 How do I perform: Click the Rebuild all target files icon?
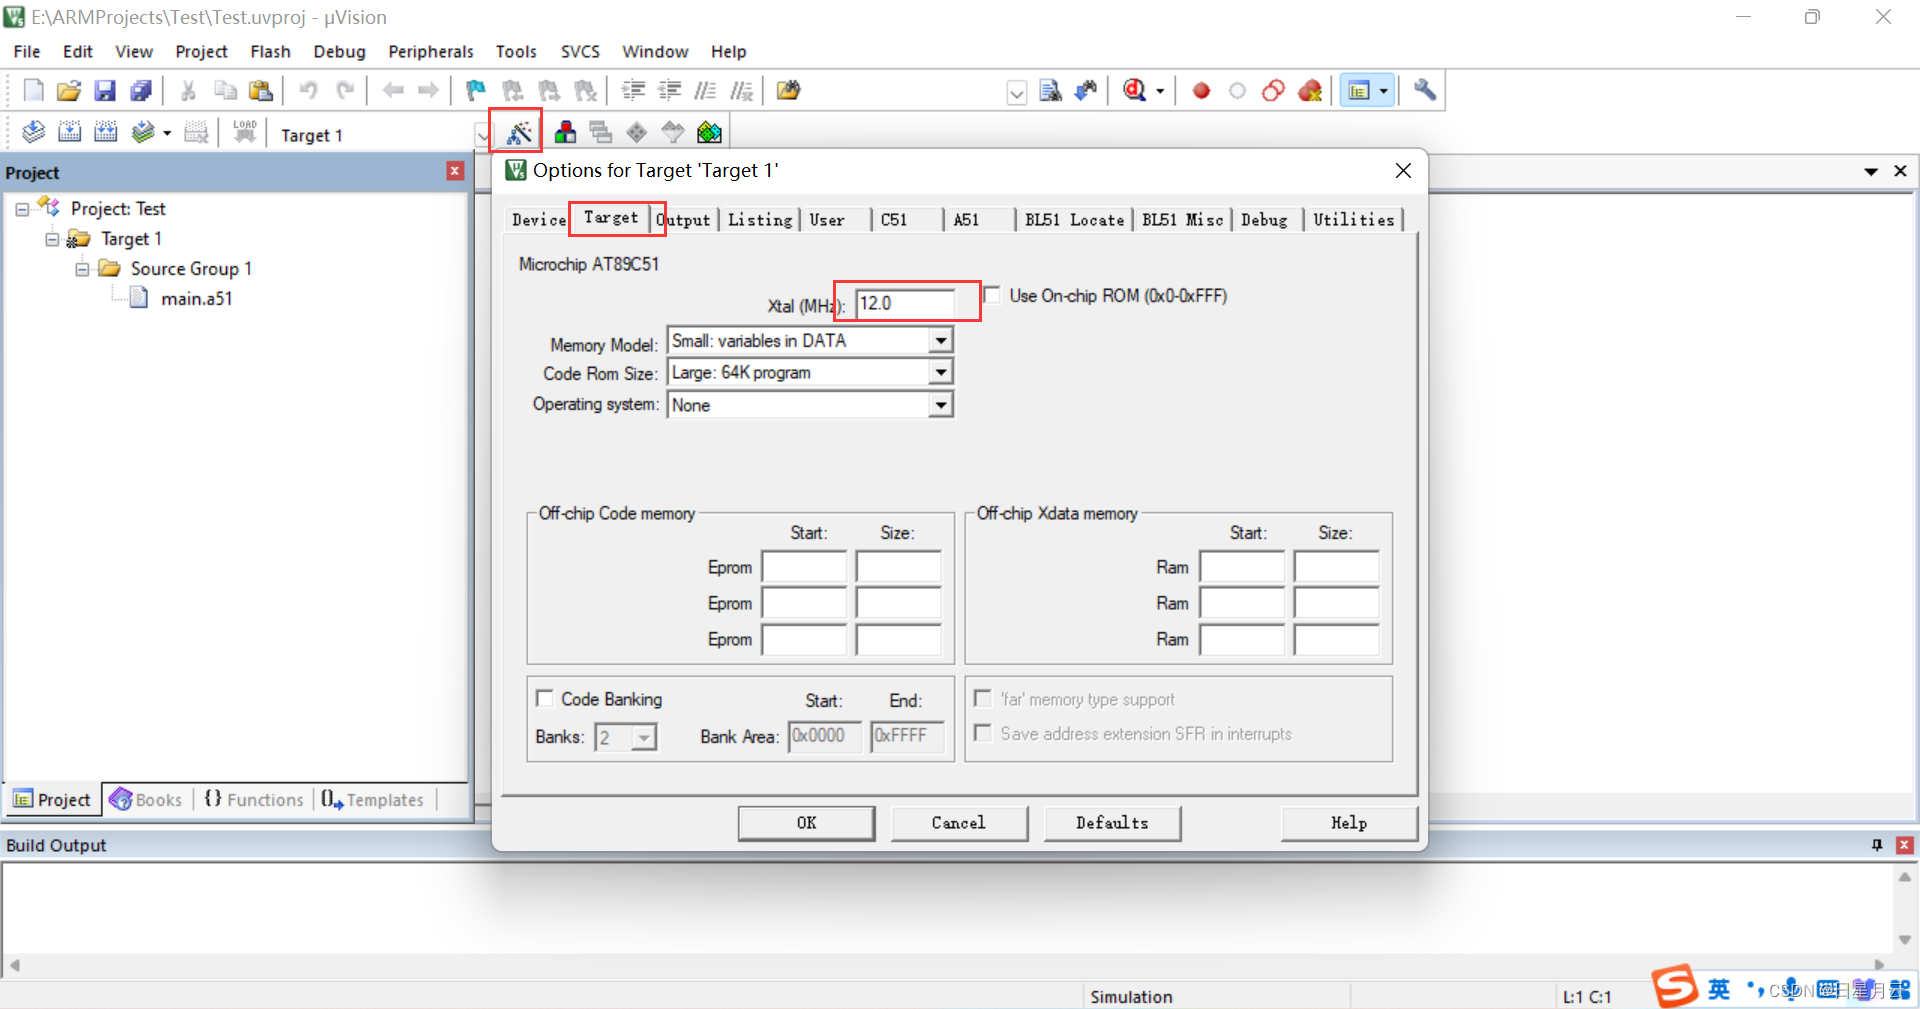tap(105, 132)
